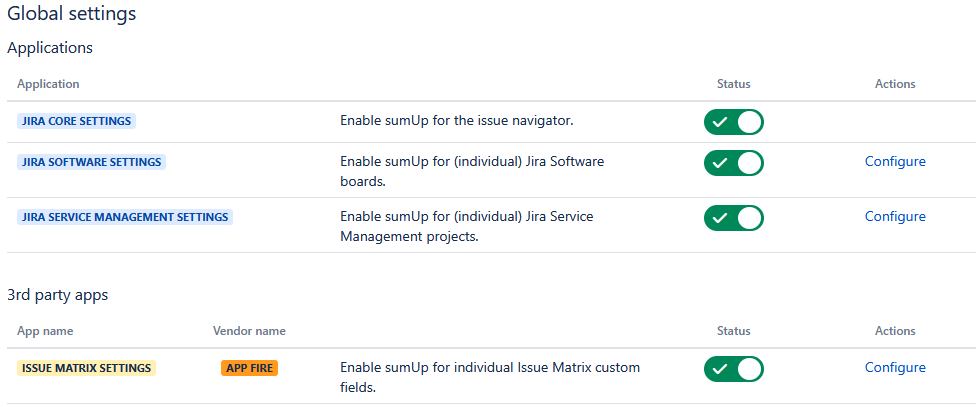
Task: Click the Application column header
Action: coord(48,84)
